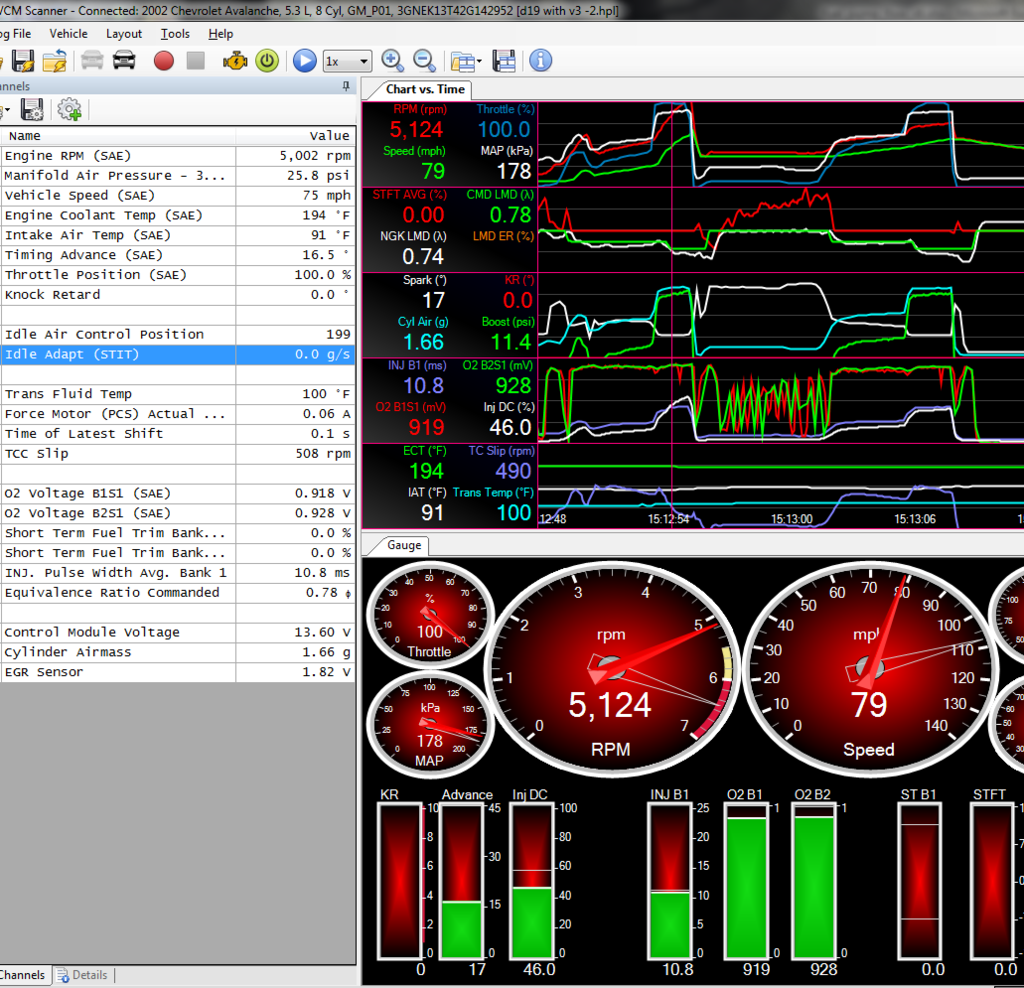1024x988 pixels.
Task: Click the grey stop recording square
Action: pyautogui.click(x=195, y=61)
